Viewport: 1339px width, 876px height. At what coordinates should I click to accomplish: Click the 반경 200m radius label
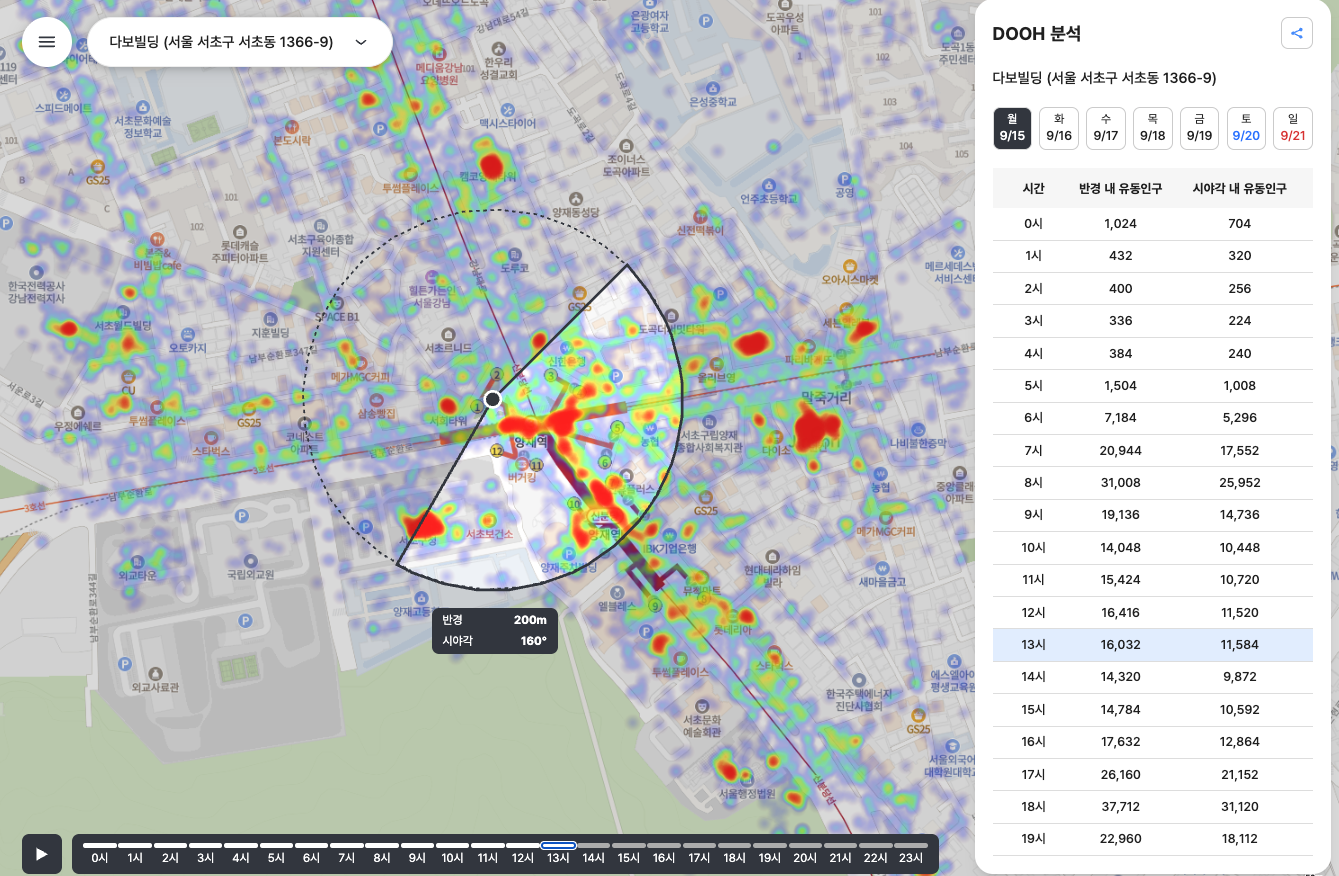click(495, 620)
